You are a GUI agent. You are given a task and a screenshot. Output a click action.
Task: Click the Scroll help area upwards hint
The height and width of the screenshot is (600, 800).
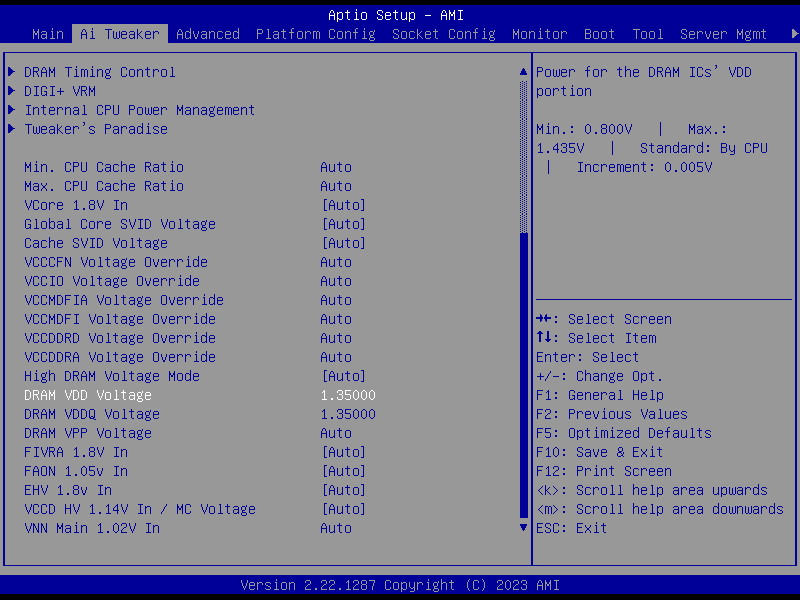[652, 490]
